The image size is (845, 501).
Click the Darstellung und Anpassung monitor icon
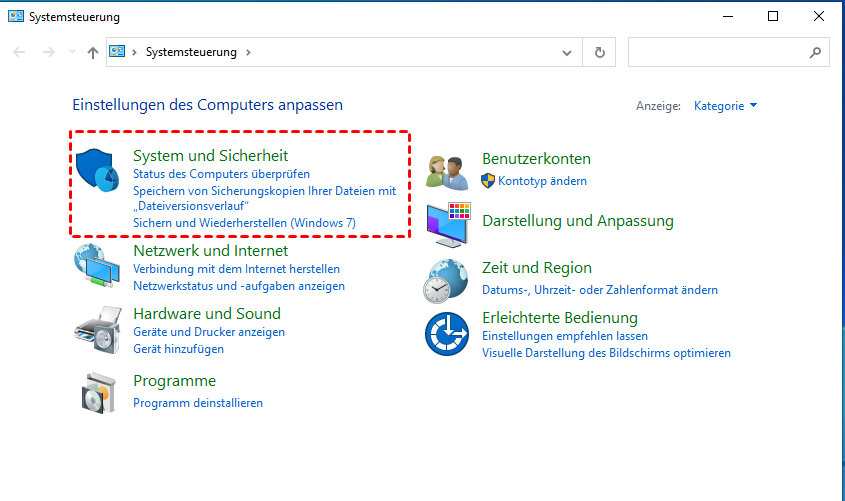tap(447, 224)
